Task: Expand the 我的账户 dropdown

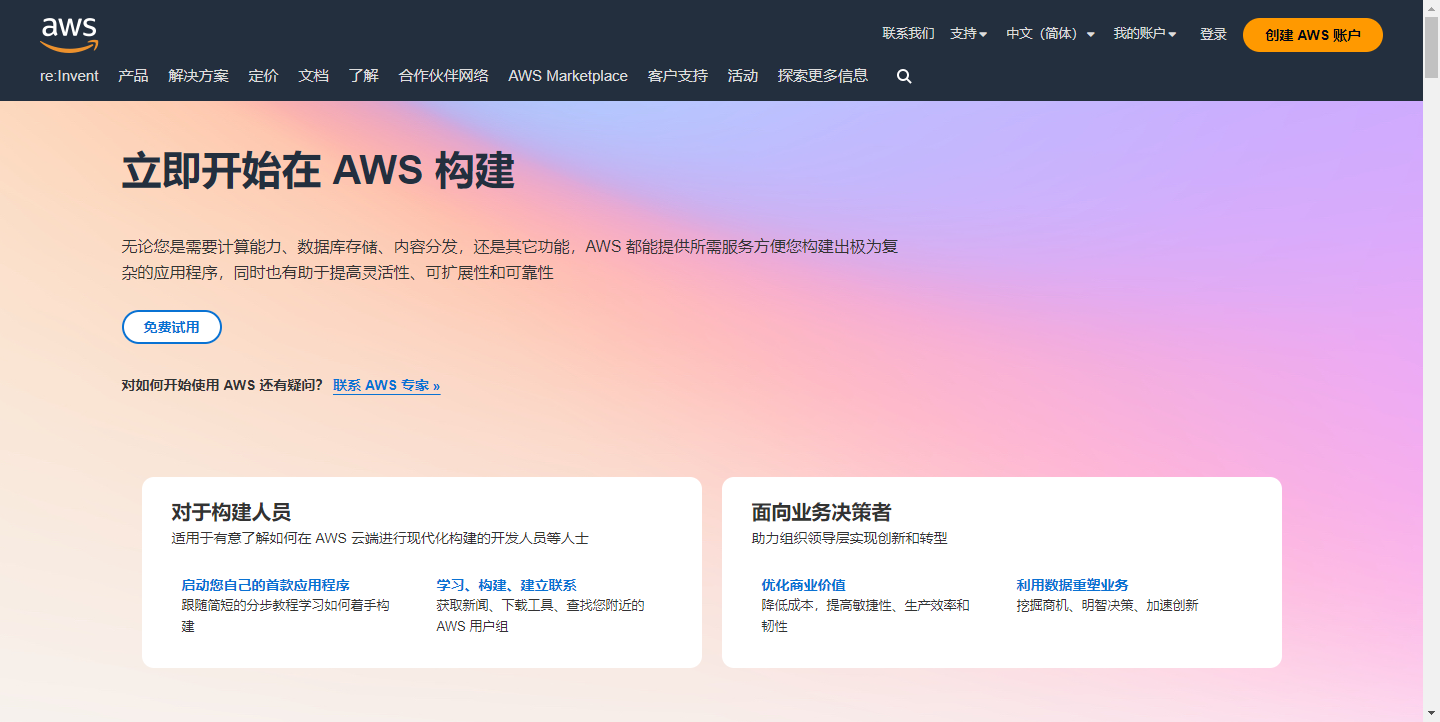Action: (1145, 34)
